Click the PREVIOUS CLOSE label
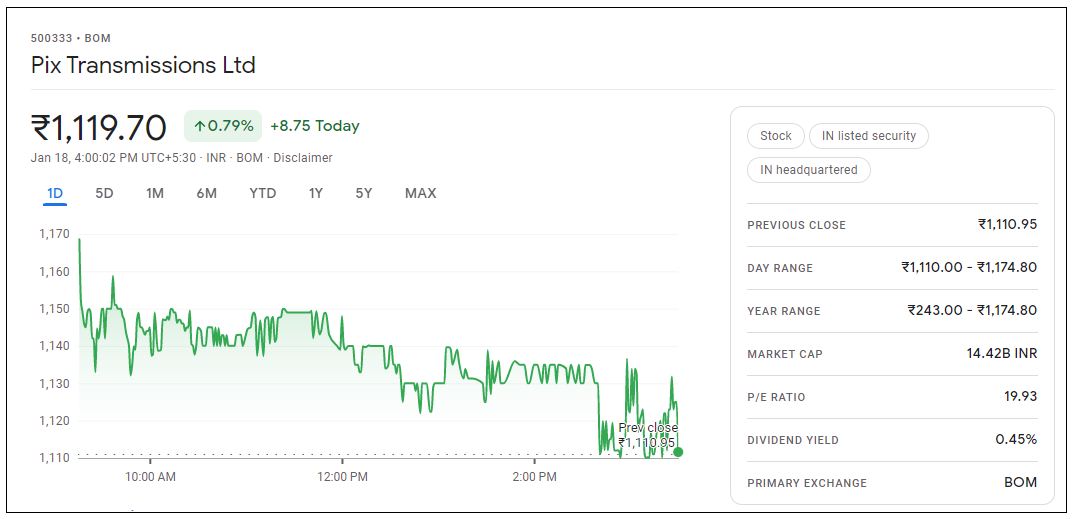This screenshot has width=1073, height=519. 797,225
